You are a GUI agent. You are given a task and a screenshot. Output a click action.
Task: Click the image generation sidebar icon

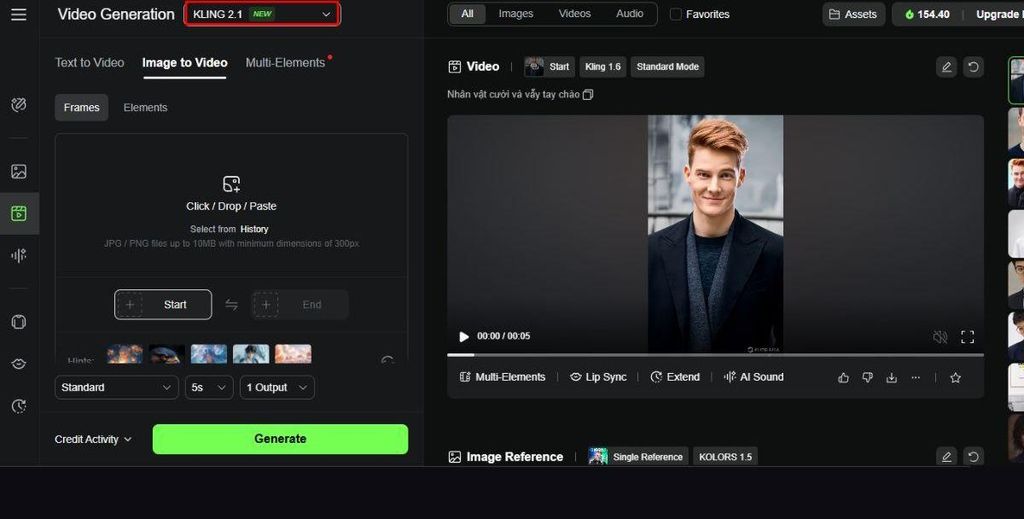pyautogui.click(x=19, y=171)
